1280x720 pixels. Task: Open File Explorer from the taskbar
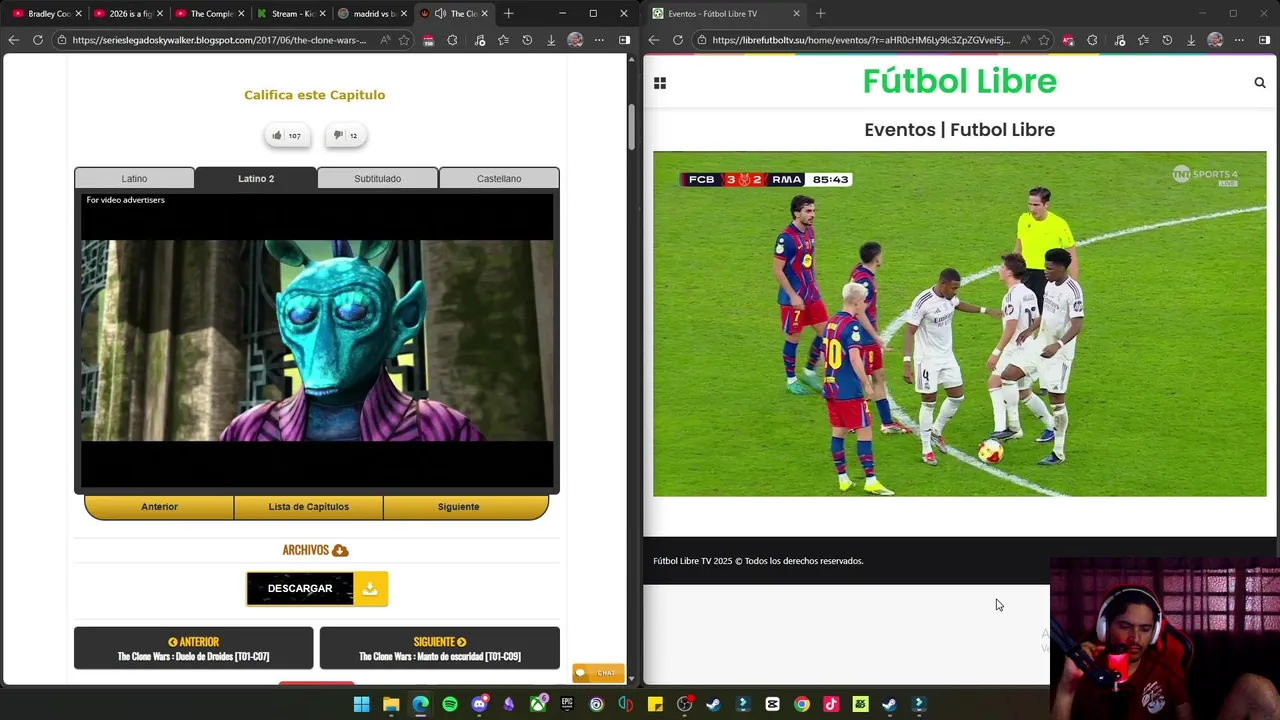pos(391,704)
